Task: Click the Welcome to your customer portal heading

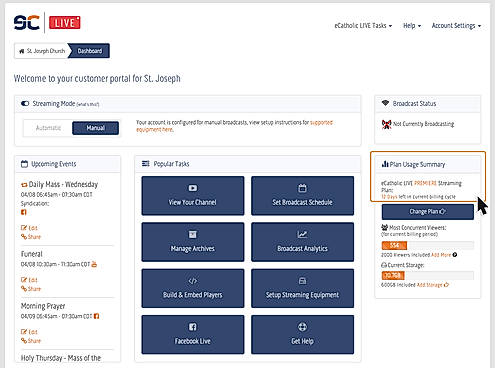Action: coord(97,78)
